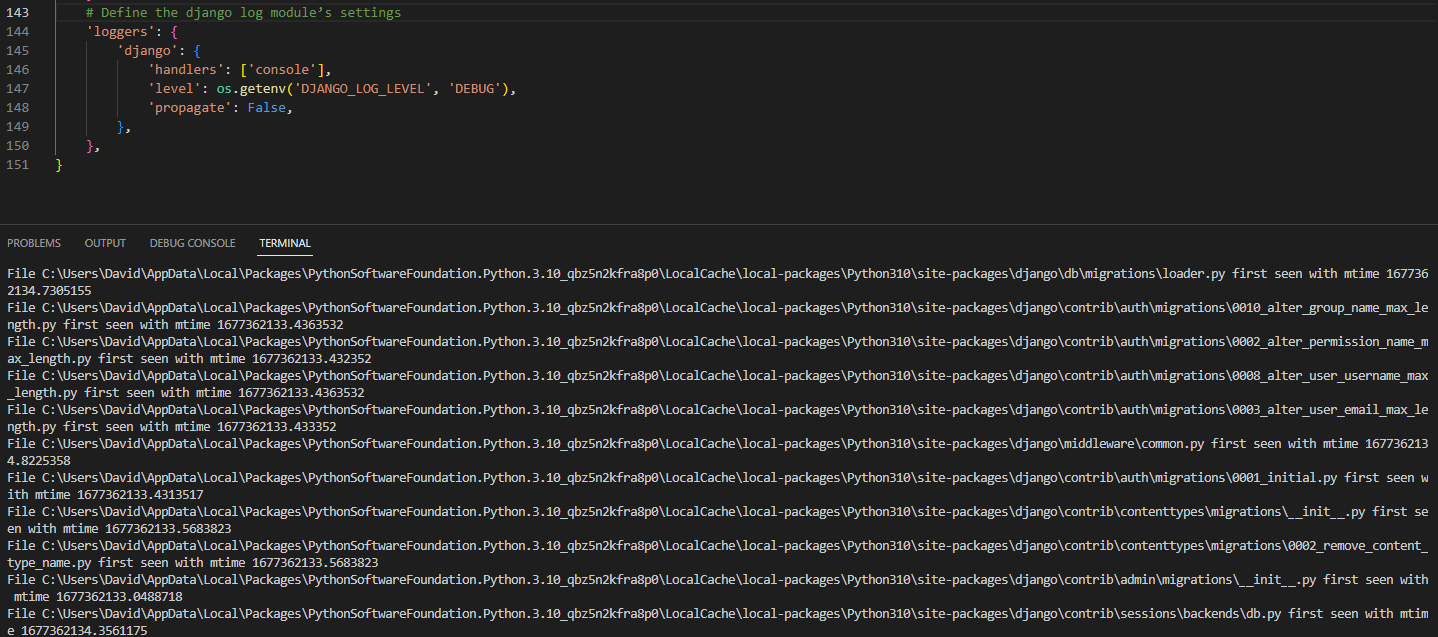1438x637 pixels.
Task: Click the 'DEBUG' default value string
Action: pos(477,89)
